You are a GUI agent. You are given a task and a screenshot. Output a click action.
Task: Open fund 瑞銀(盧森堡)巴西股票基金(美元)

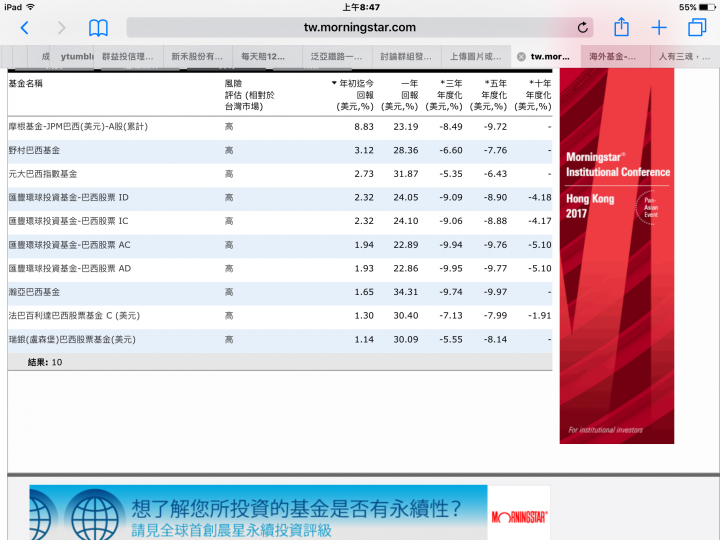[72, 339]
